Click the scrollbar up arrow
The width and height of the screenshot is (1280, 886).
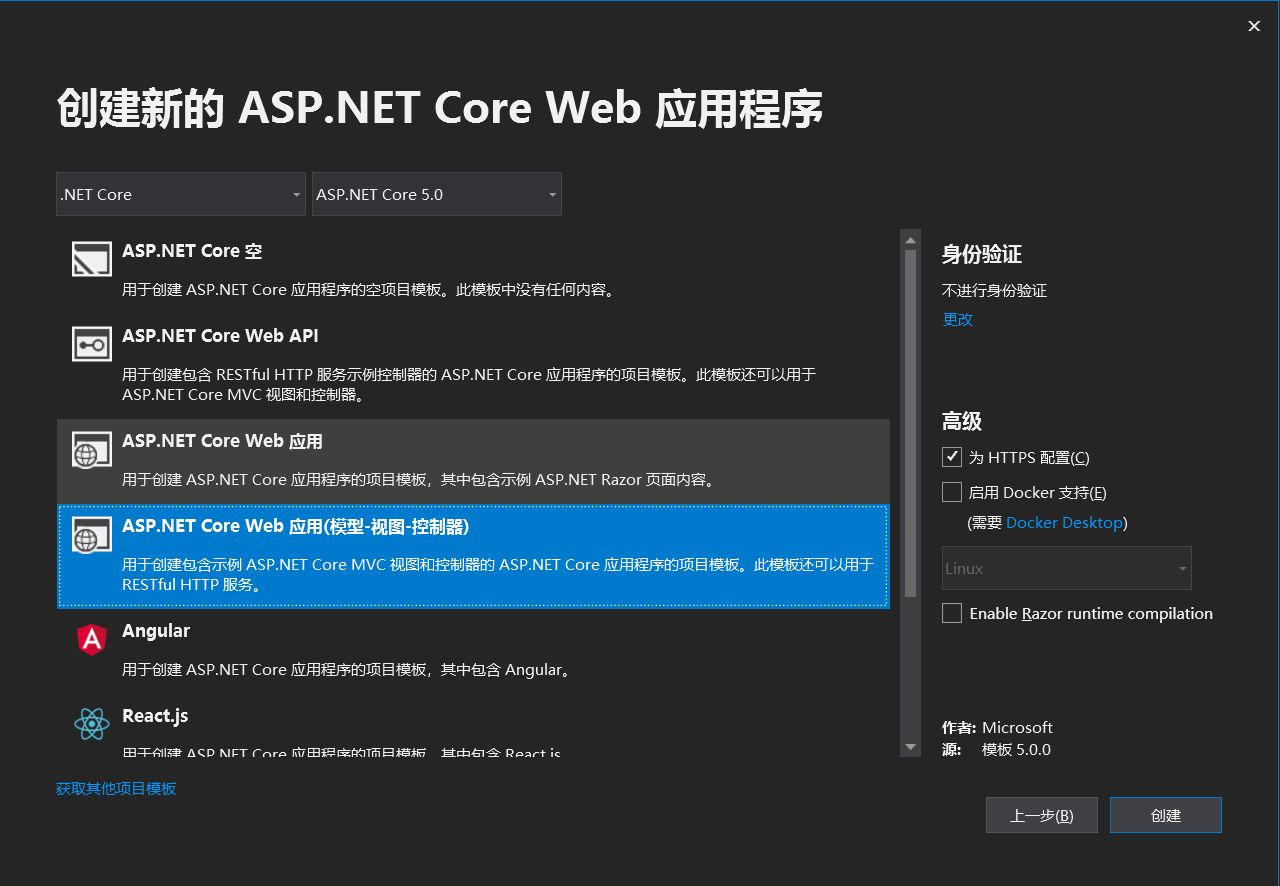910,240
